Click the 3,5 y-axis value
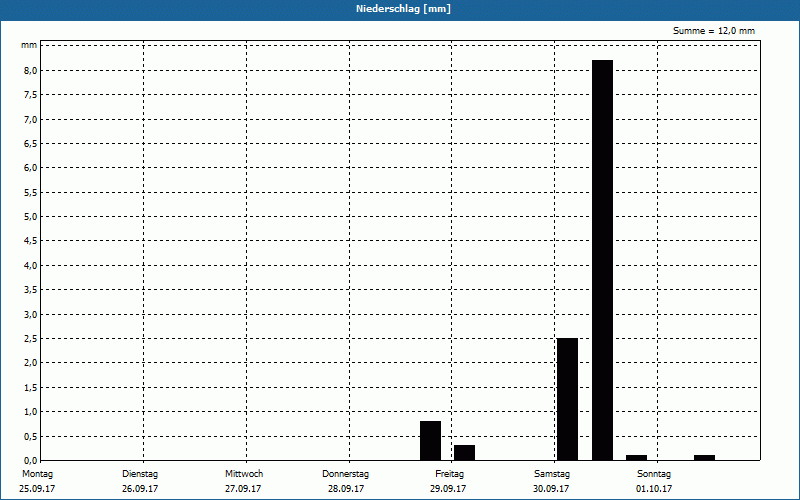The image size is (800, 500). pos(31,290)
